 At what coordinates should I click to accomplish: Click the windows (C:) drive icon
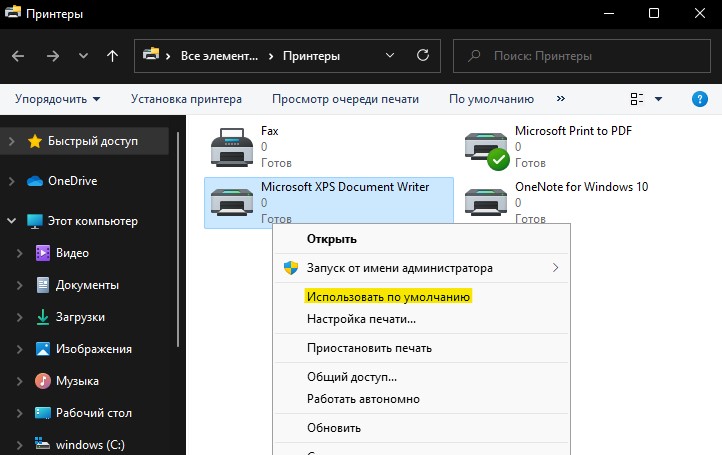[x=42, y=444]
